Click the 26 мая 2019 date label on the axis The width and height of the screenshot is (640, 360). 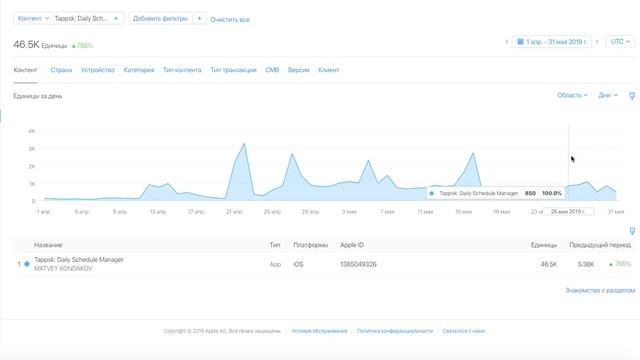[x=568, y=211]
